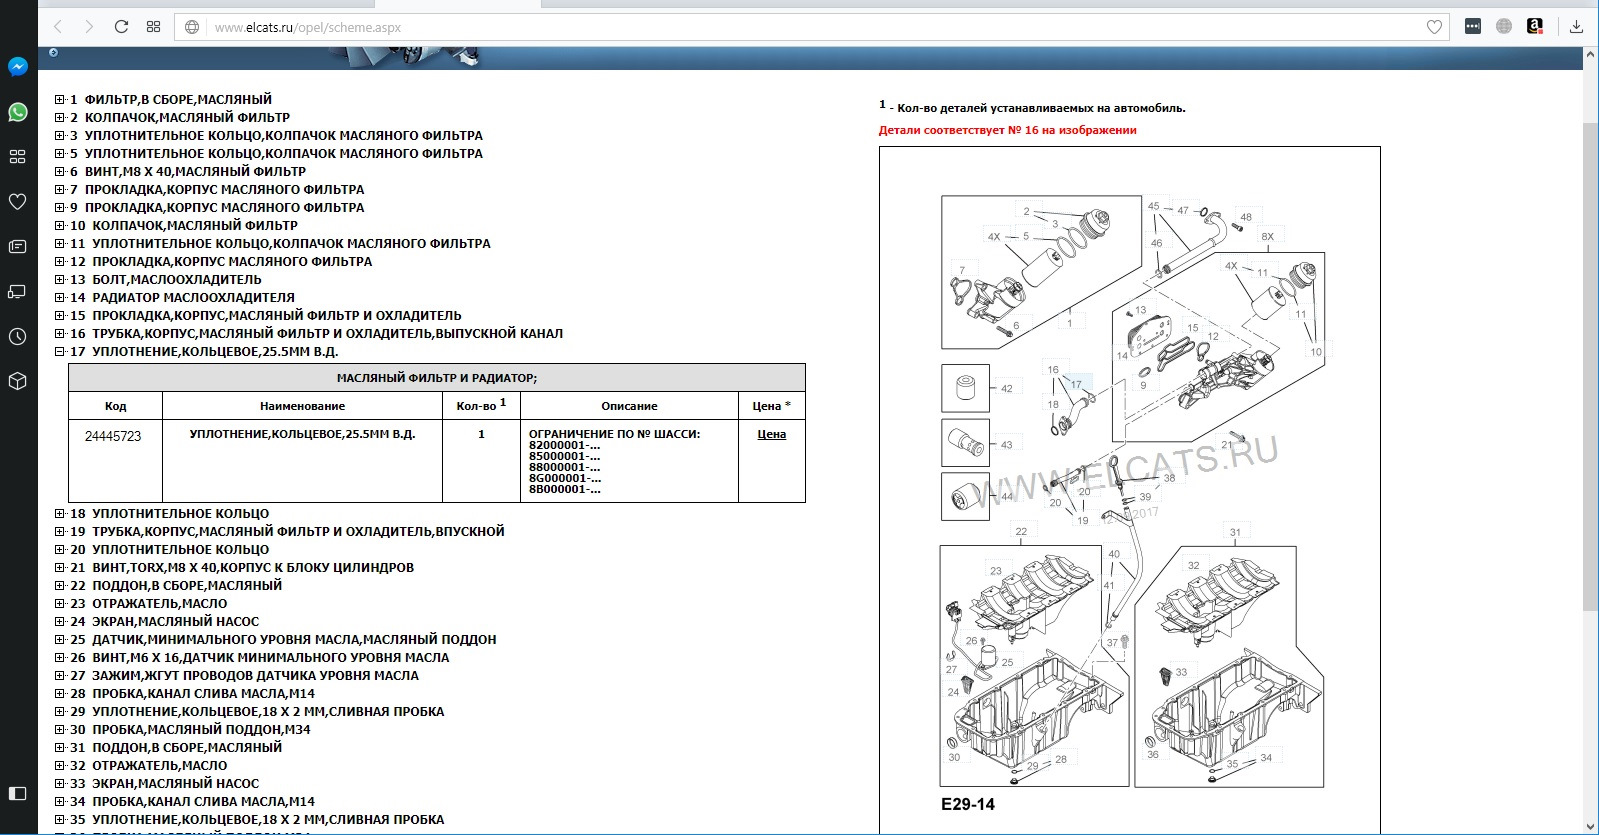Open Speed Dial from the sidebar
Screen dimensions: 1599x835
[17, 157]
